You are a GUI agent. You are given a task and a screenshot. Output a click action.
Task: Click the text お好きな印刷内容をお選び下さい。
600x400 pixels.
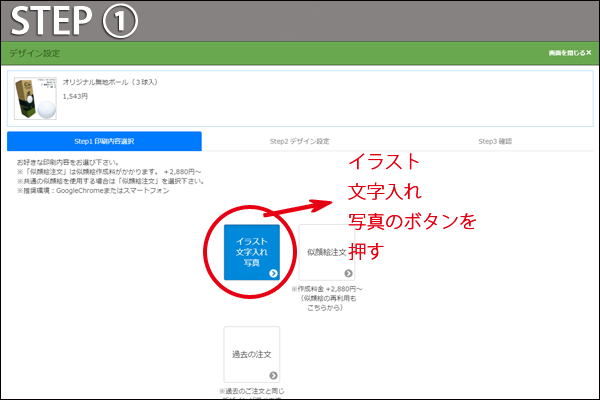(68, 162)
